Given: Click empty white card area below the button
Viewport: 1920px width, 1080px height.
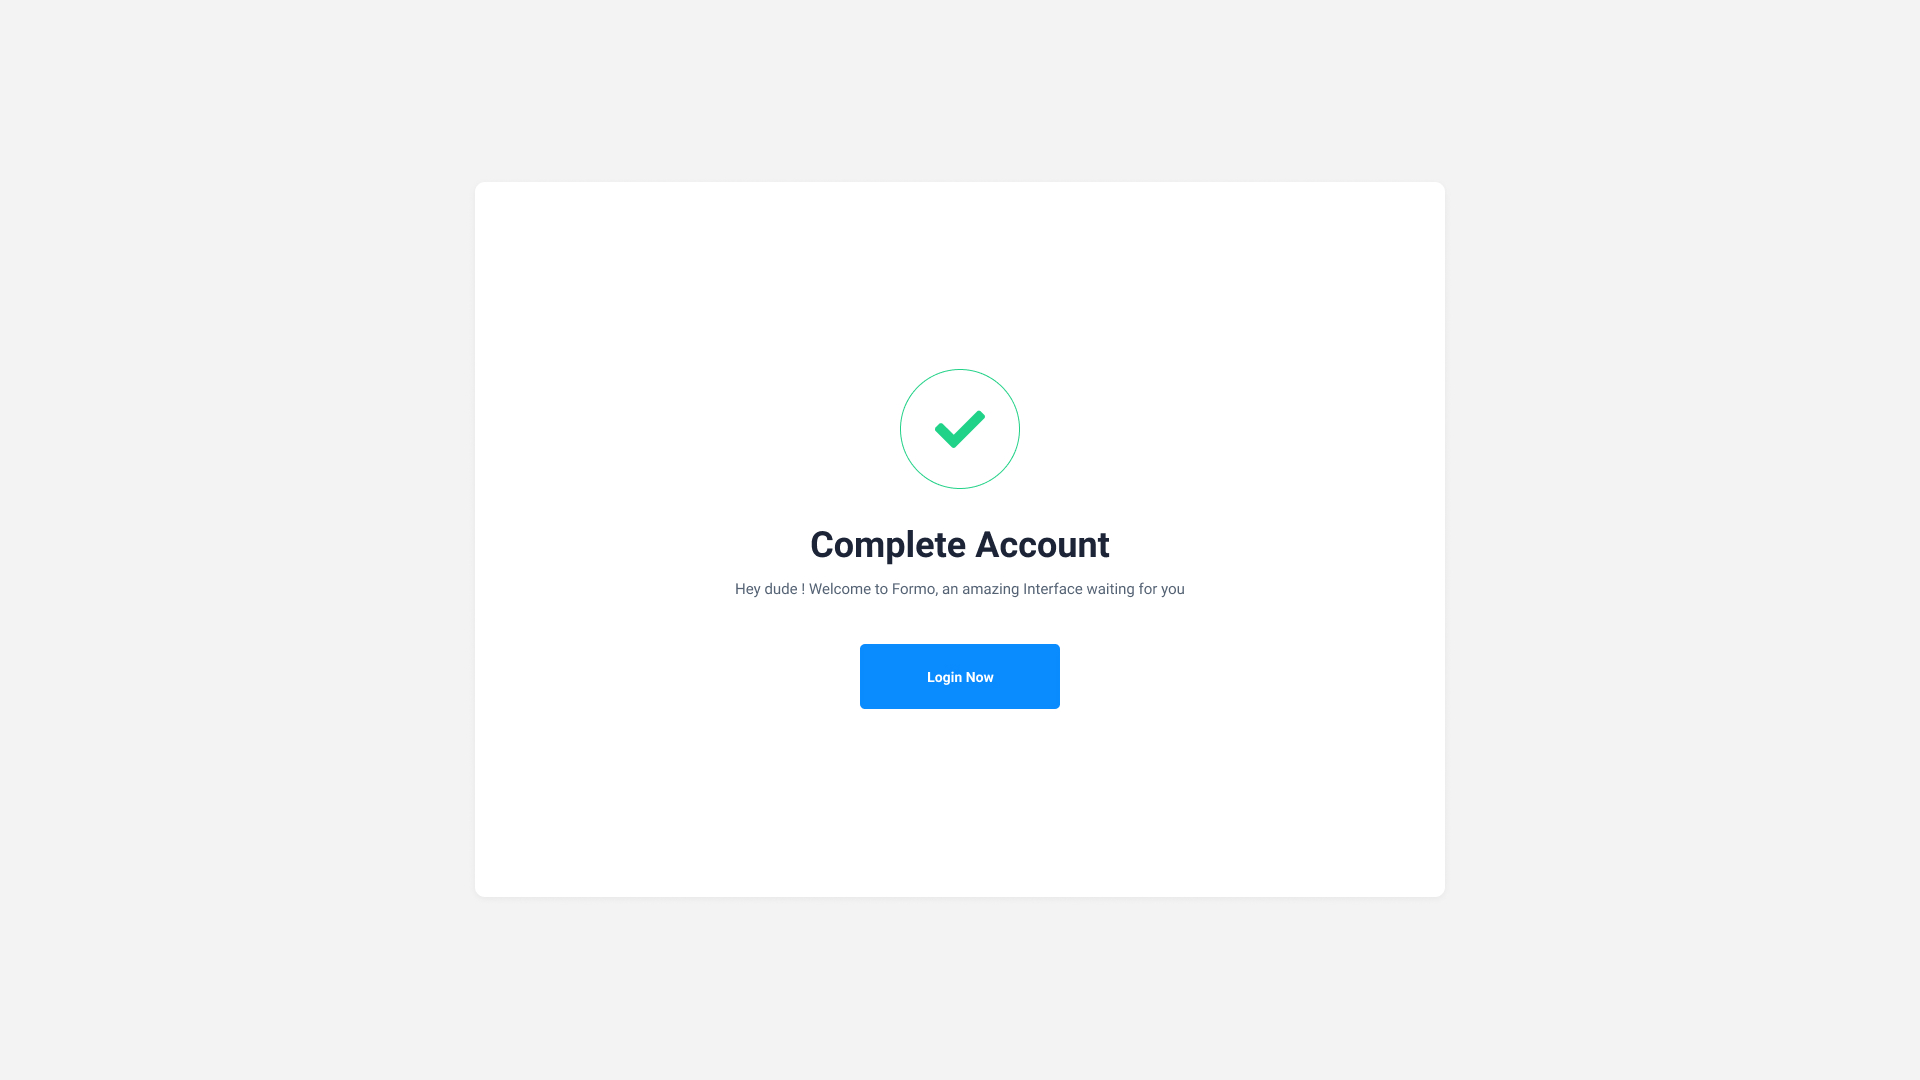Looking at the screenshot, I should 960,800.
